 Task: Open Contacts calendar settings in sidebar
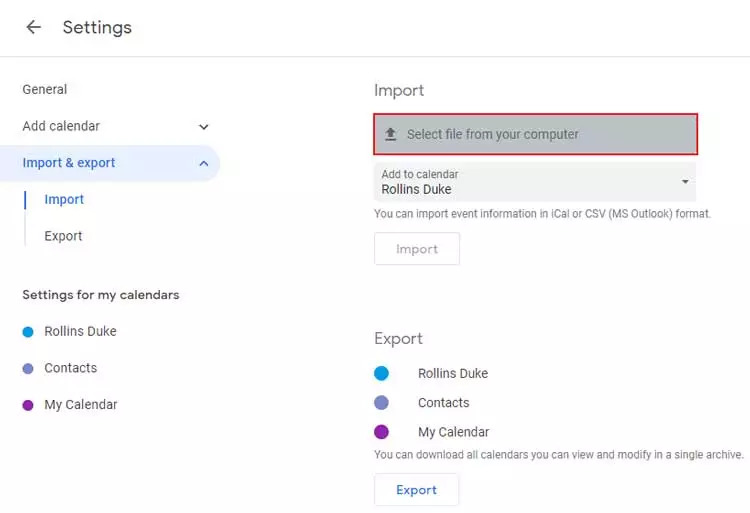(x=71, y=368)
